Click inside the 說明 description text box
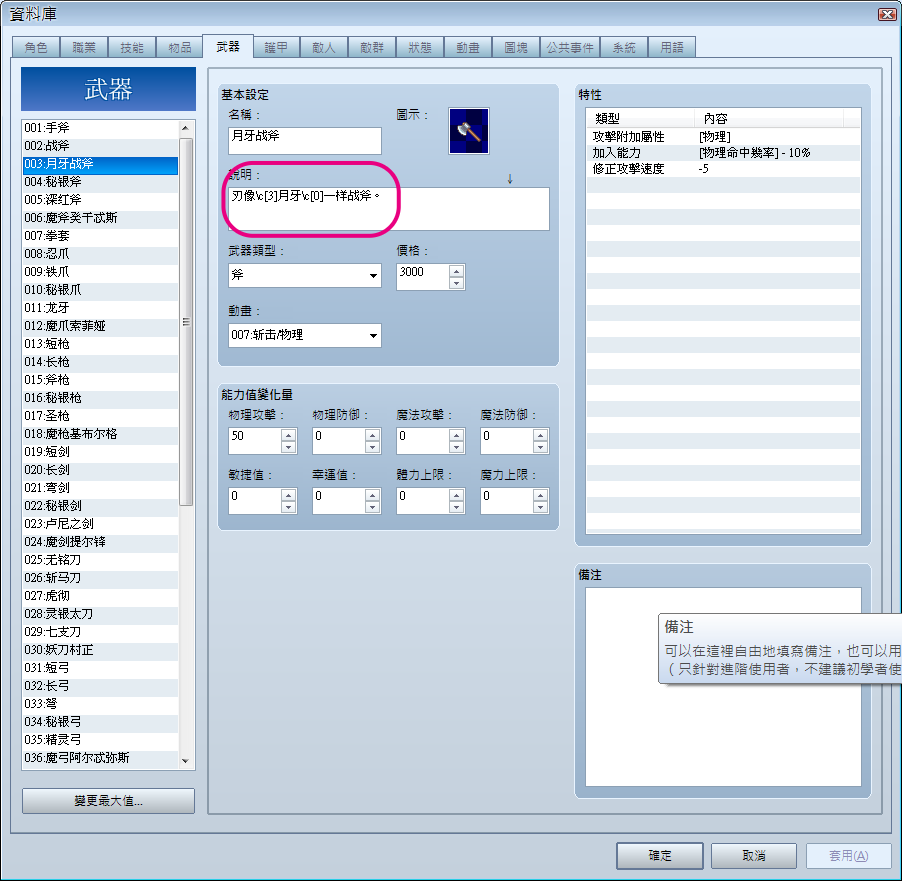This screenshot has width=902, height=881. point(389,209)
